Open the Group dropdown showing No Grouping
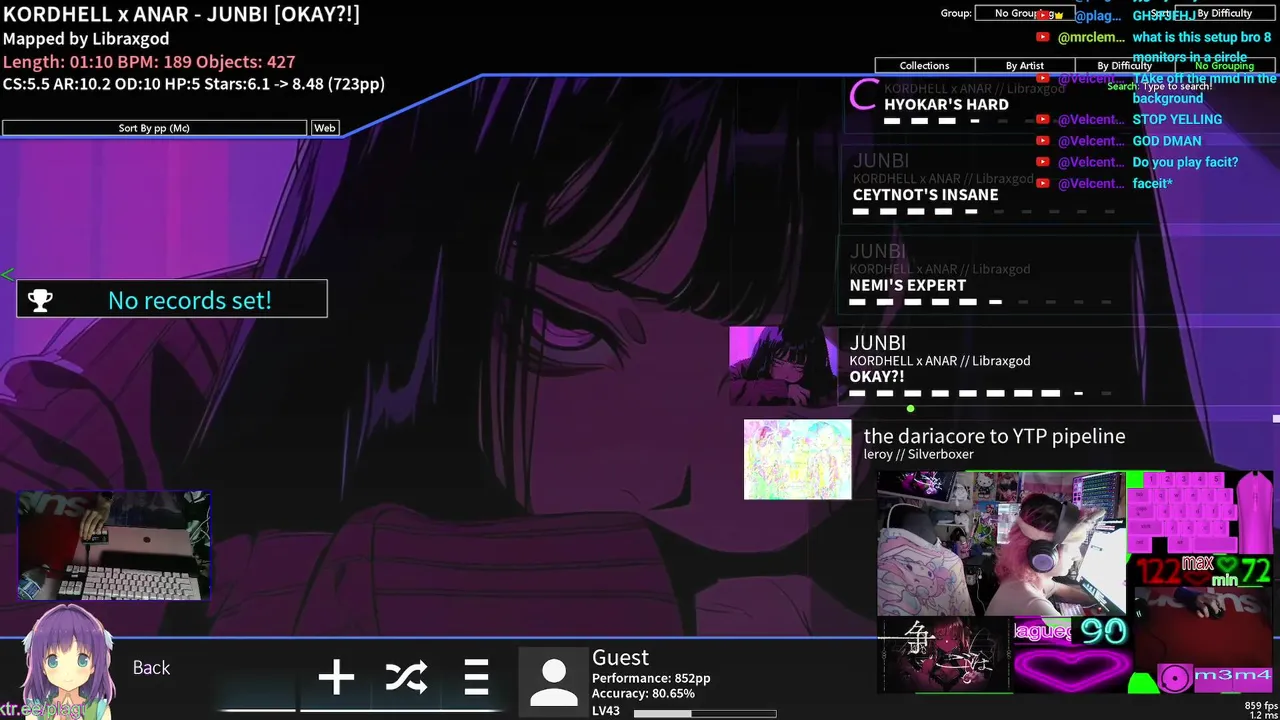The height and width of the screenshot is (720, 1280). coord(1025,13)
